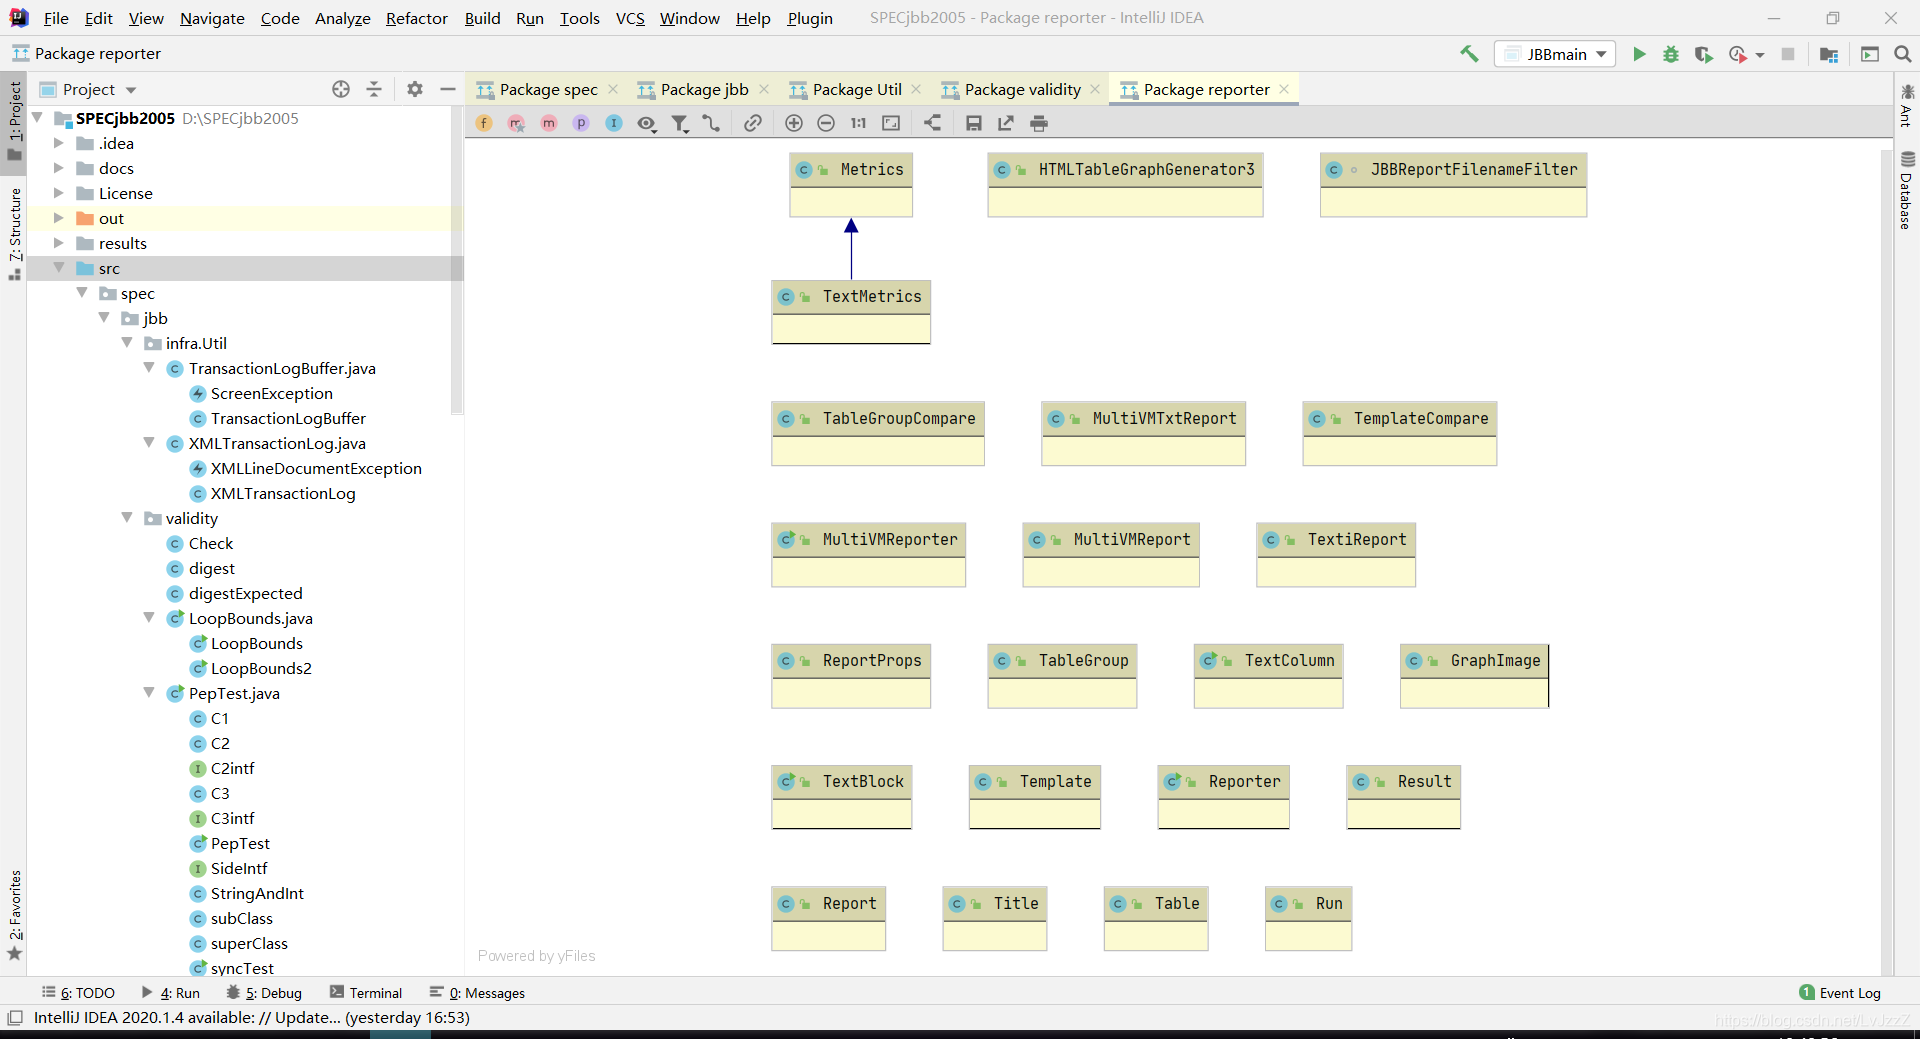Collapse LoopBounds.java node
1920x1039 pixels.
pos(149,618)
